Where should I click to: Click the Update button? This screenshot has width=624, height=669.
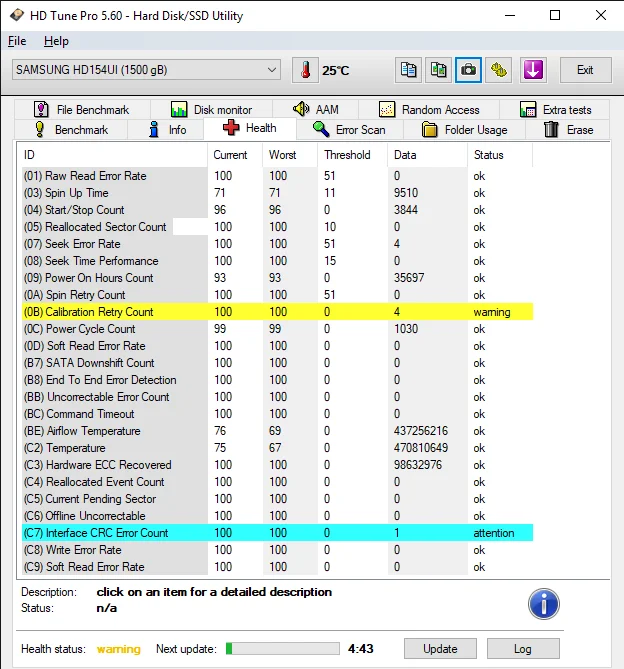click(x=440, y=649)
